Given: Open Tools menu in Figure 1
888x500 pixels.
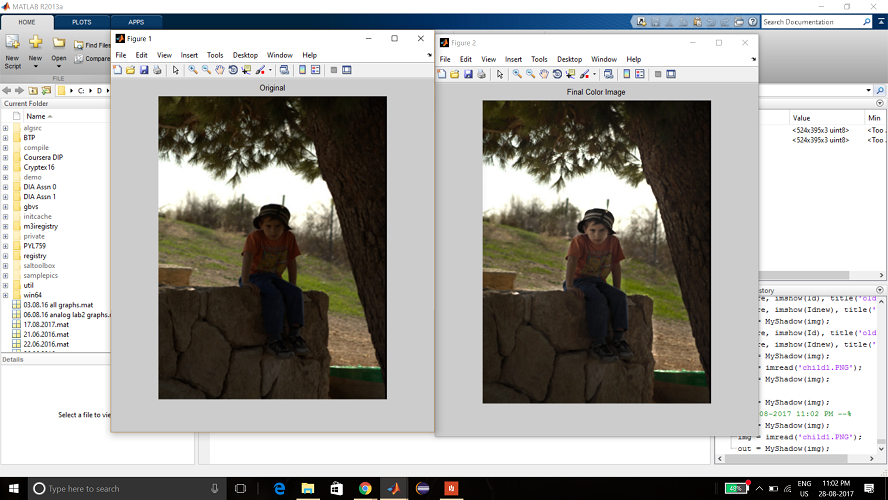Looking at the screenshot, I should coord(214,55).
